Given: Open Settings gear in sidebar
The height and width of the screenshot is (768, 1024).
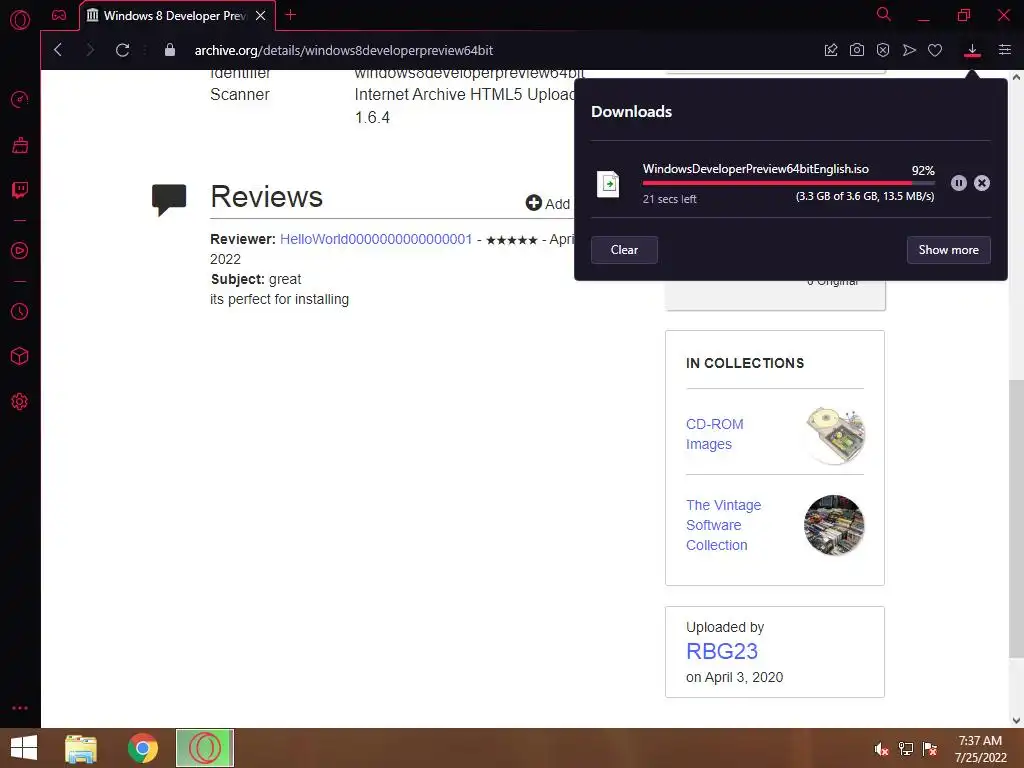Looking at the screenshot, I should tap(20, 402).
